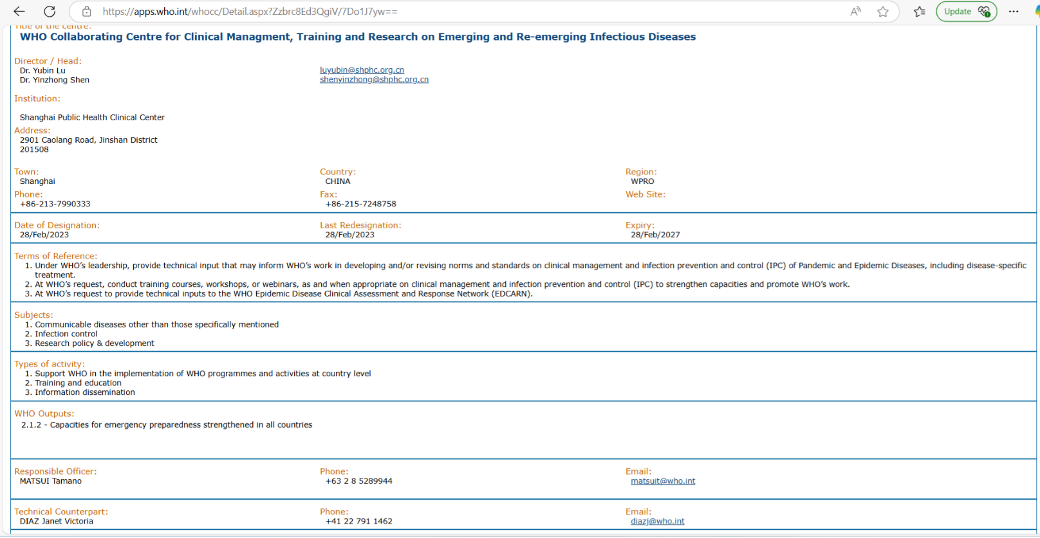
Task: Click fax number +86-215-7248758
Action: tap(361, 204)
